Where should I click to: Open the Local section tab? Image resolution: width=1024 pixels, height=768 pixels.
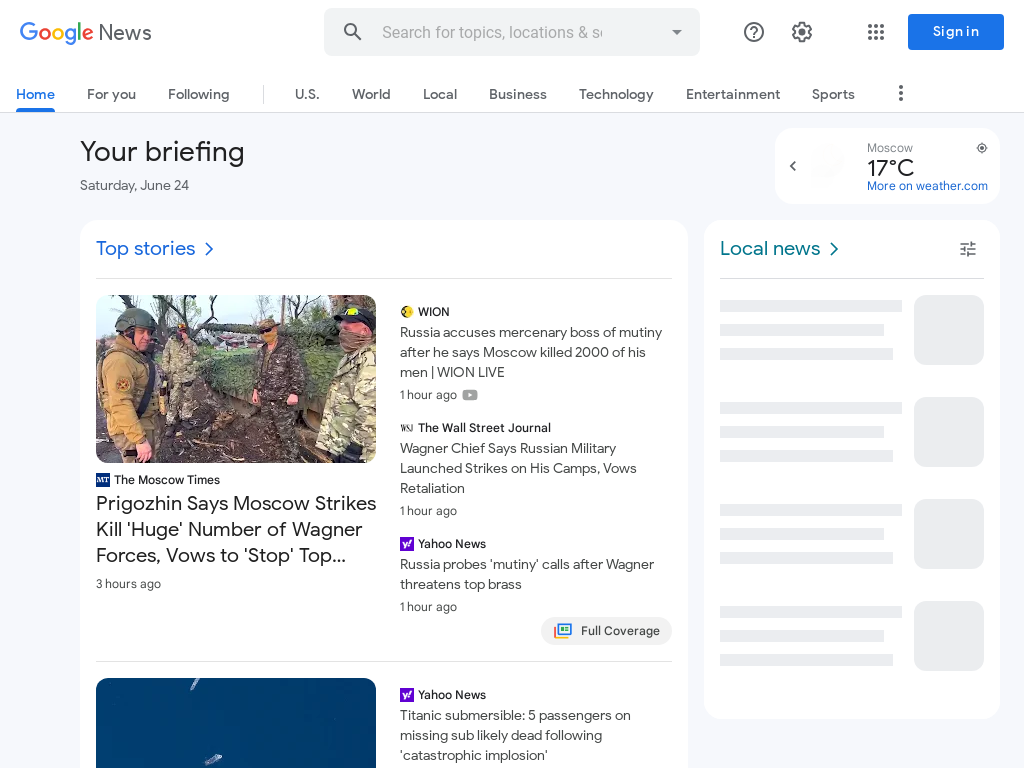pos(440,94)
